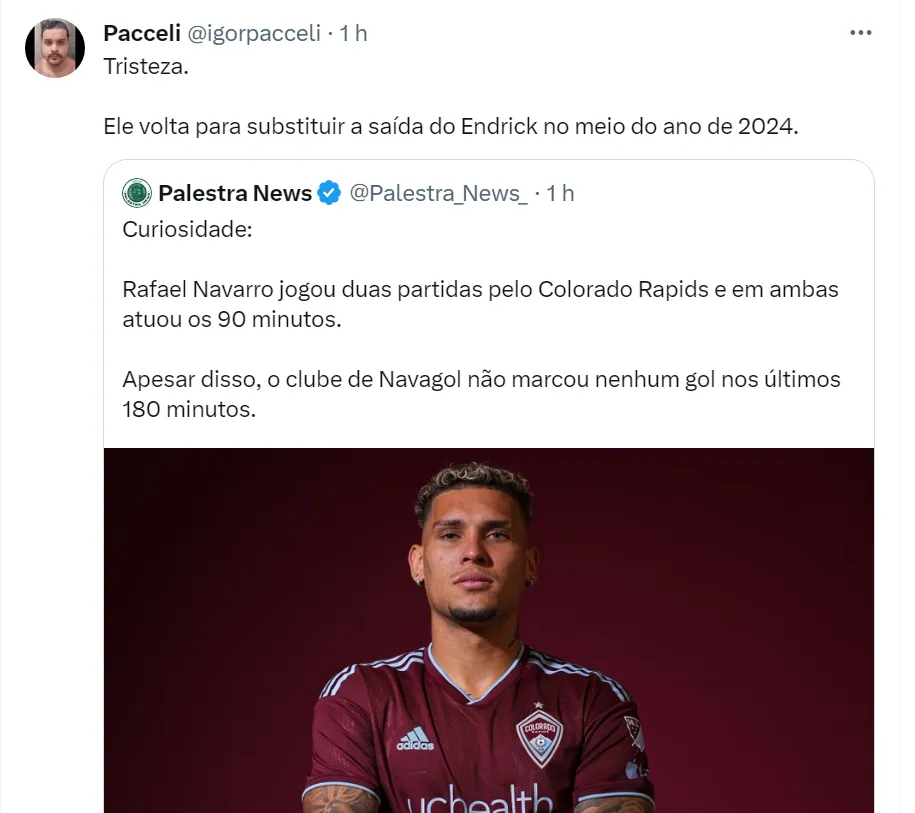This screenshot has width=915, height=813.
Task: Click the adidas logo on the jersey
Action: pos(414,739)
